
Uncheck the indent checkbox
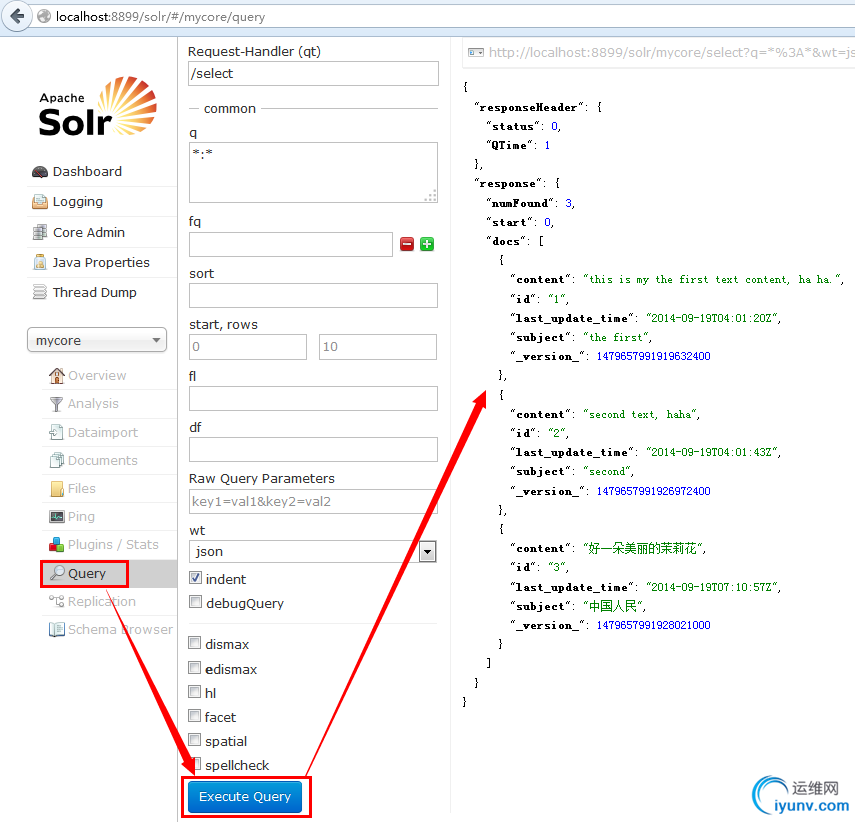coord(195,578)
